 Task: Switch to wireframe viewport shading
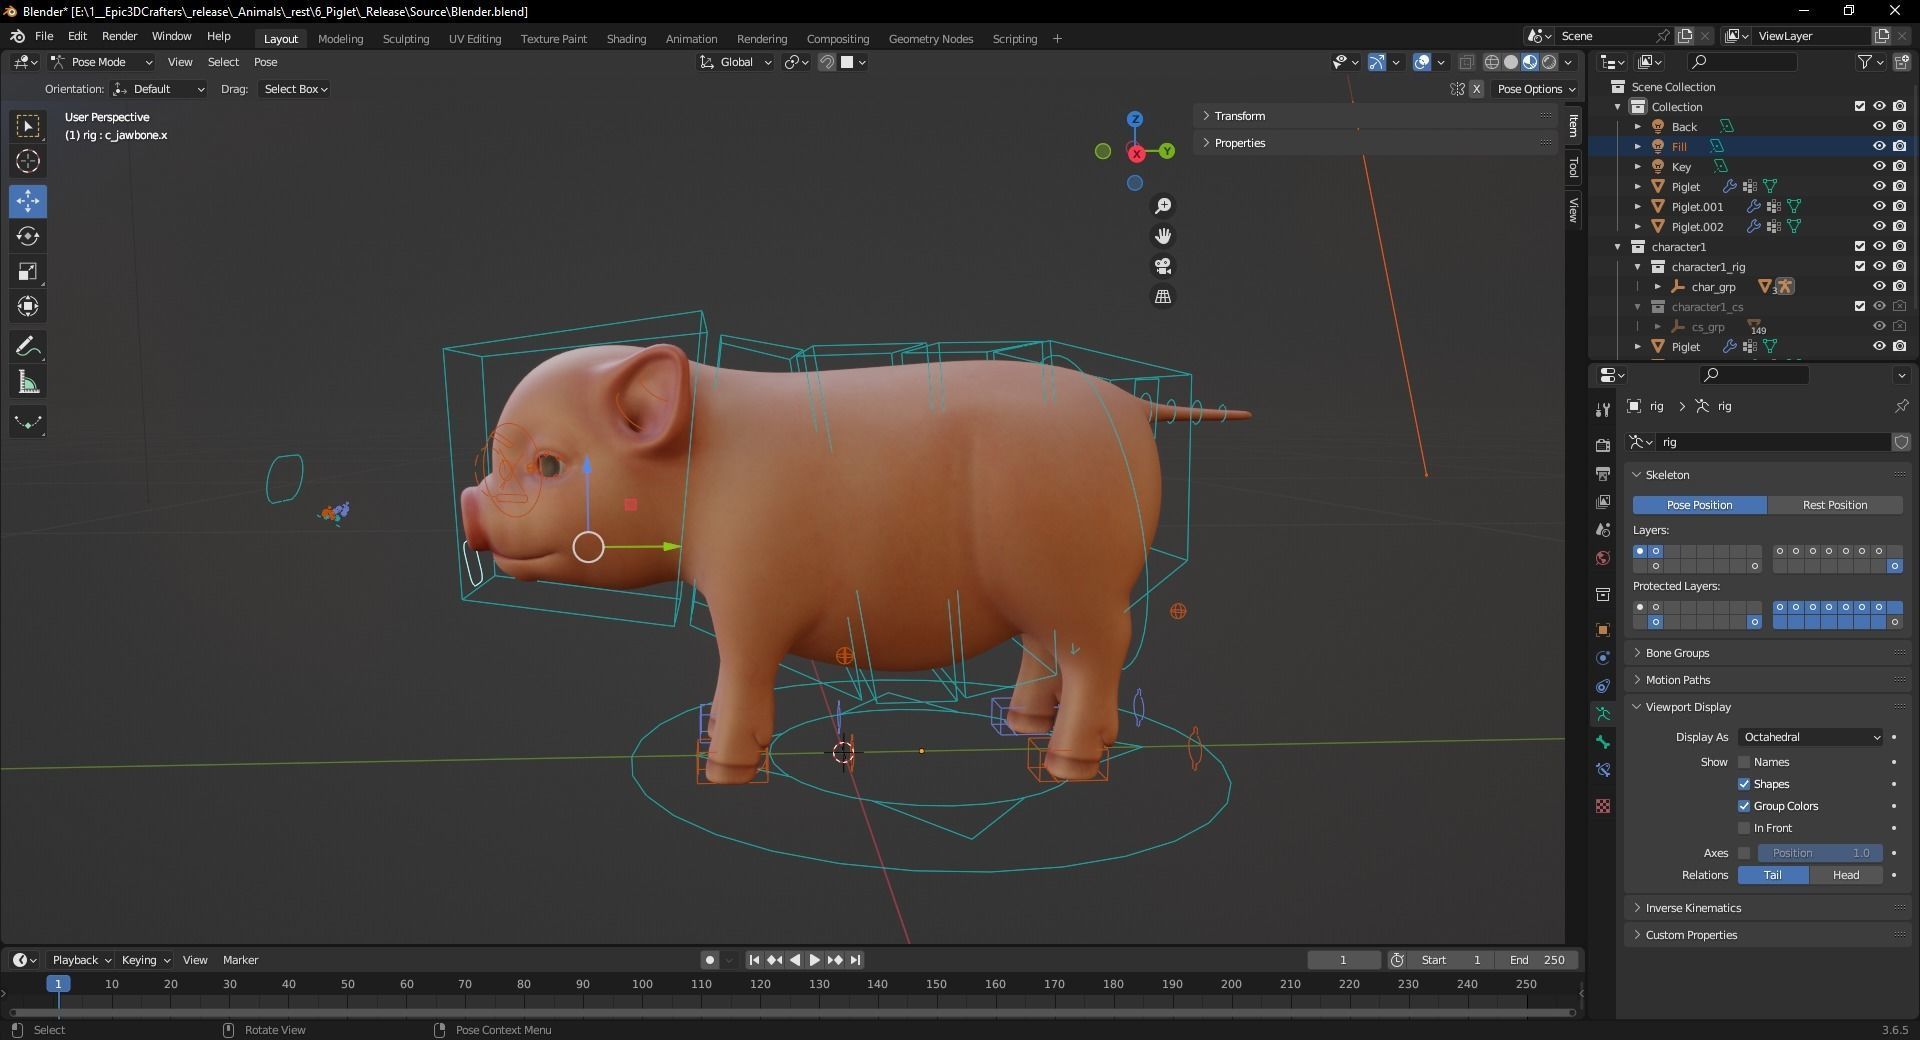1492,62
